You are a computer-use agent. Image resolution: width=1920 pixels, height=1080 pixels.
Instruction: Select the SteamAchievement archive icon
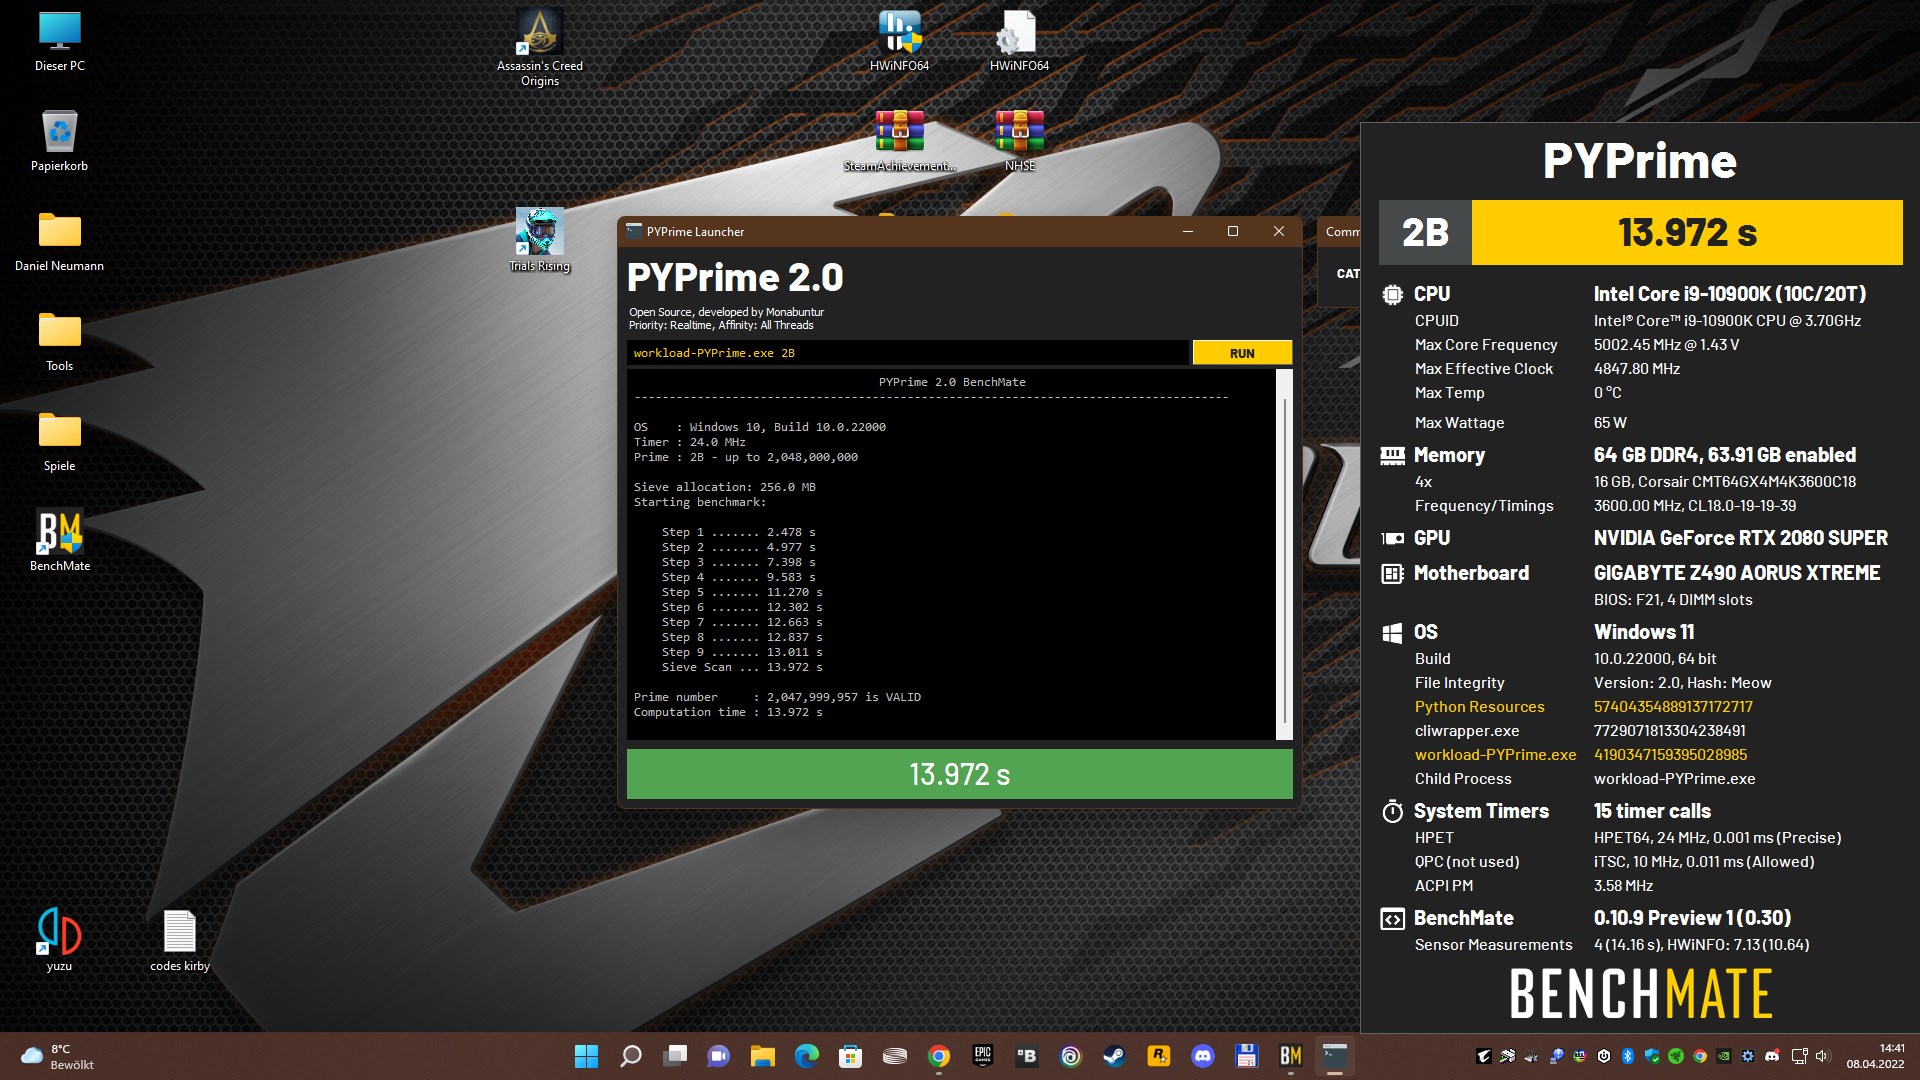tap(900, 141)
